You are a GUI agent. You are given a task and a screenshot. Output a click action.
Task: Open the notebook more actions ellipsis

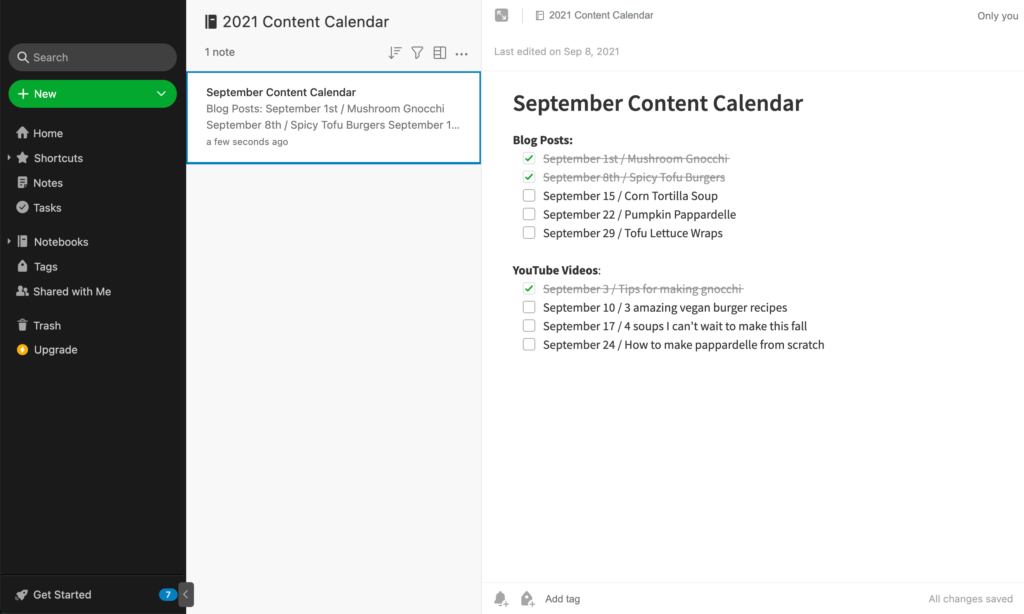tap(461, 53)
